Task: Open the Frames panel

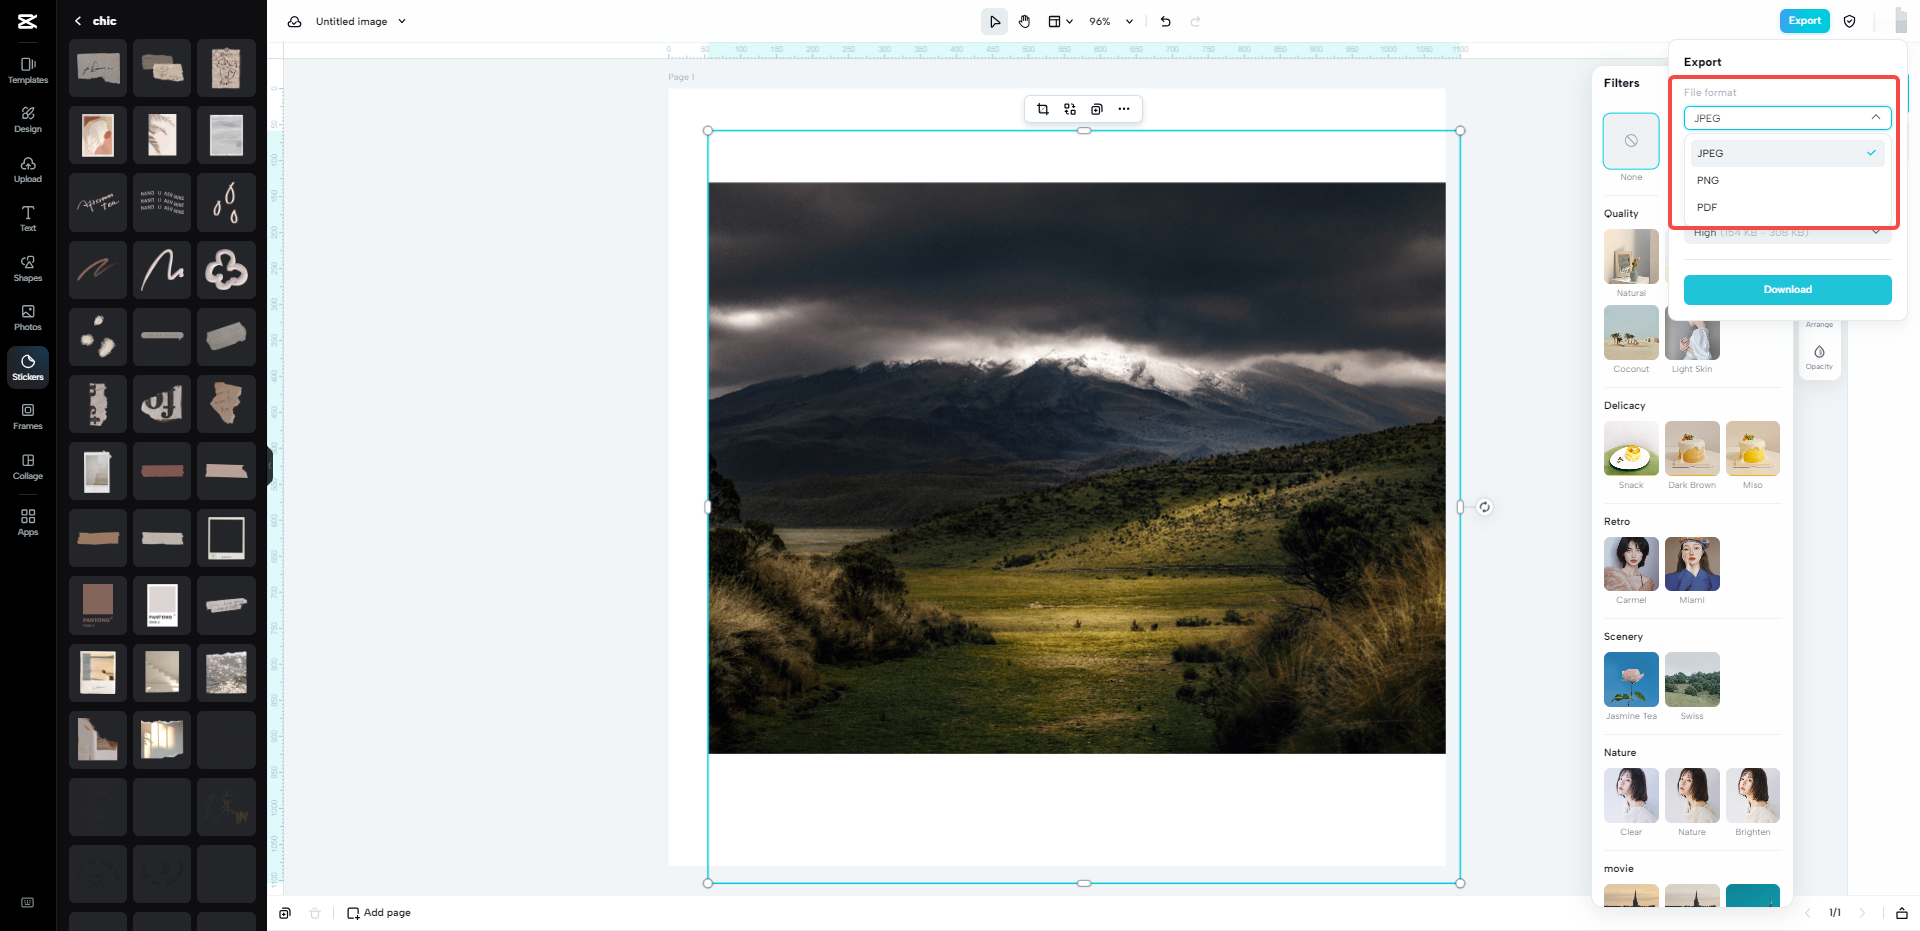Action: point(27,415)
